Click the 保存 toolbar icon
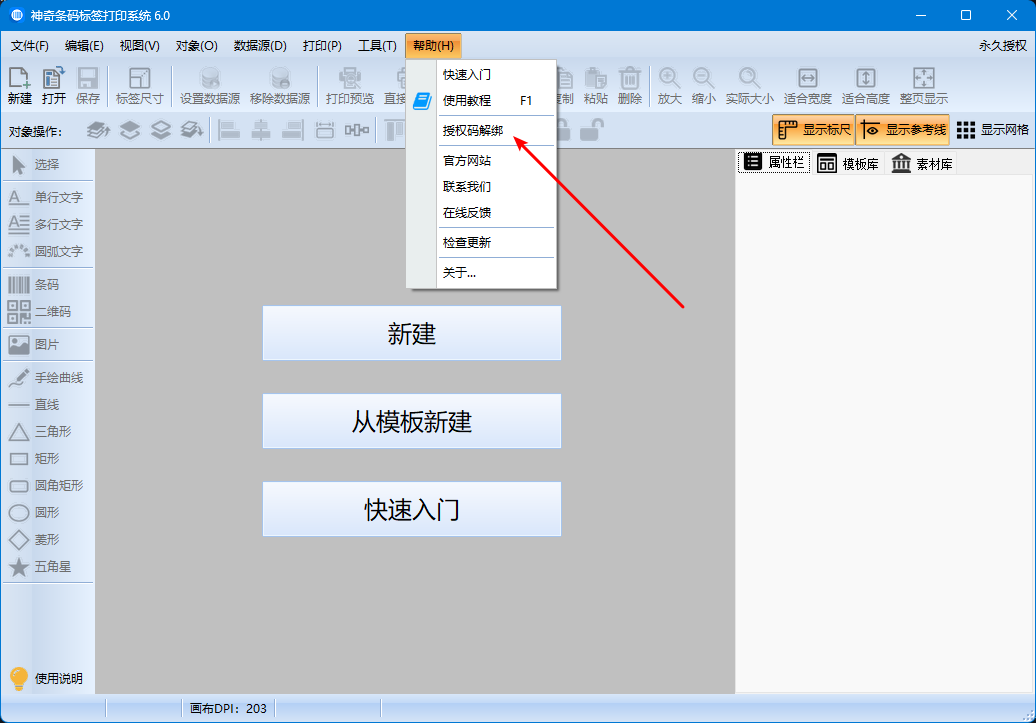This screenshot has height=723, width=1036. click(88, 86)
